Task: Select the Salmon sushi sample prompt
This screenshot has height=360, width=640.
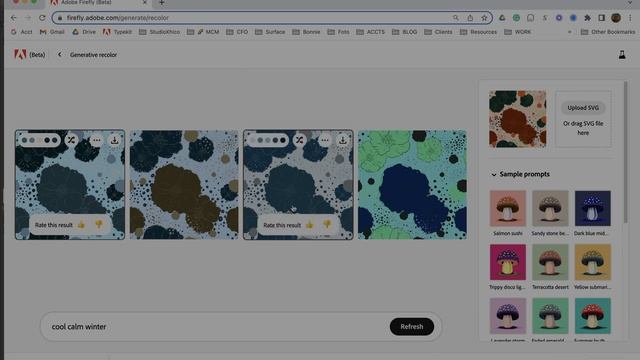Action: point(508,213)
